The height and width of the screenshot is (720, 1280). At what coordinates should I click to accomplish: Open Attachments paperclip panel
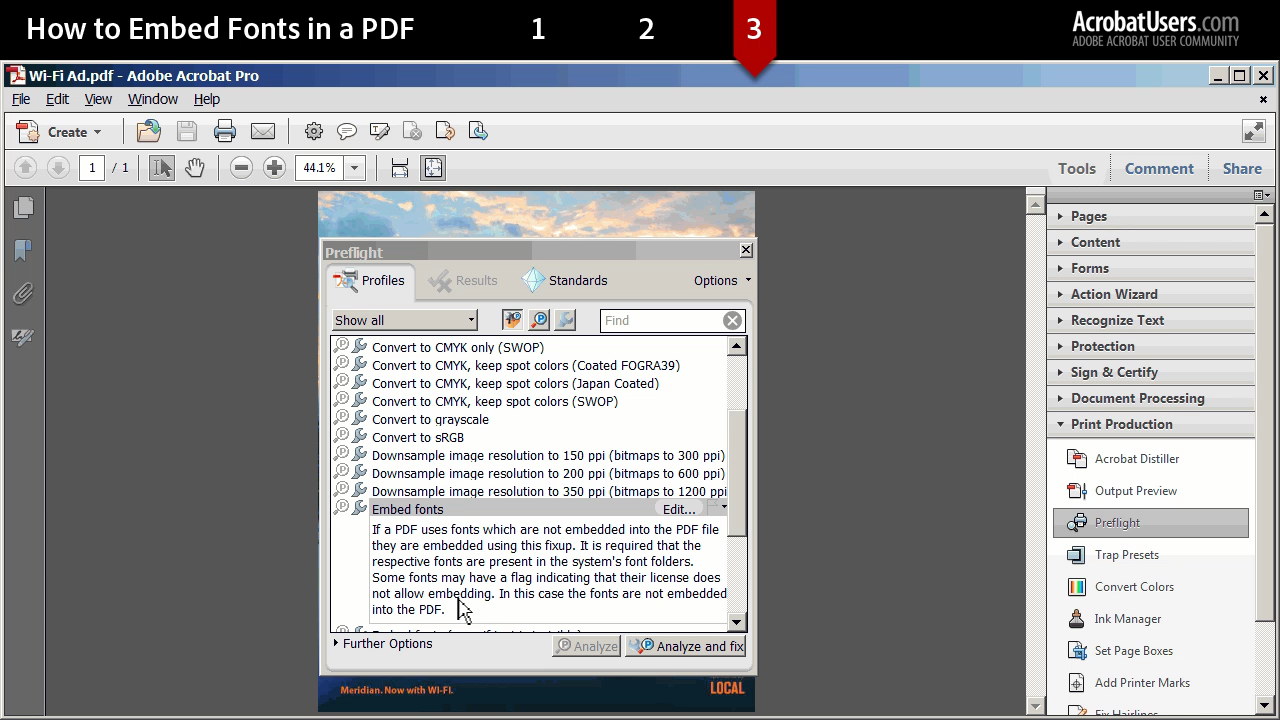(23, 293)
